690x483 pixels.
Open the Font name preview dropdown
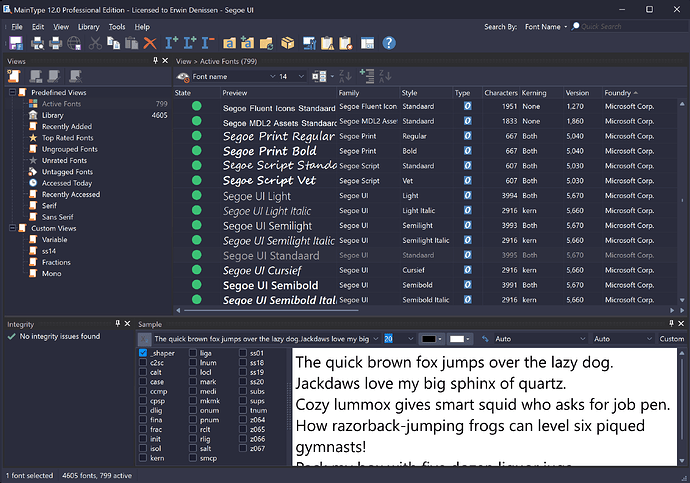[271, 76]
